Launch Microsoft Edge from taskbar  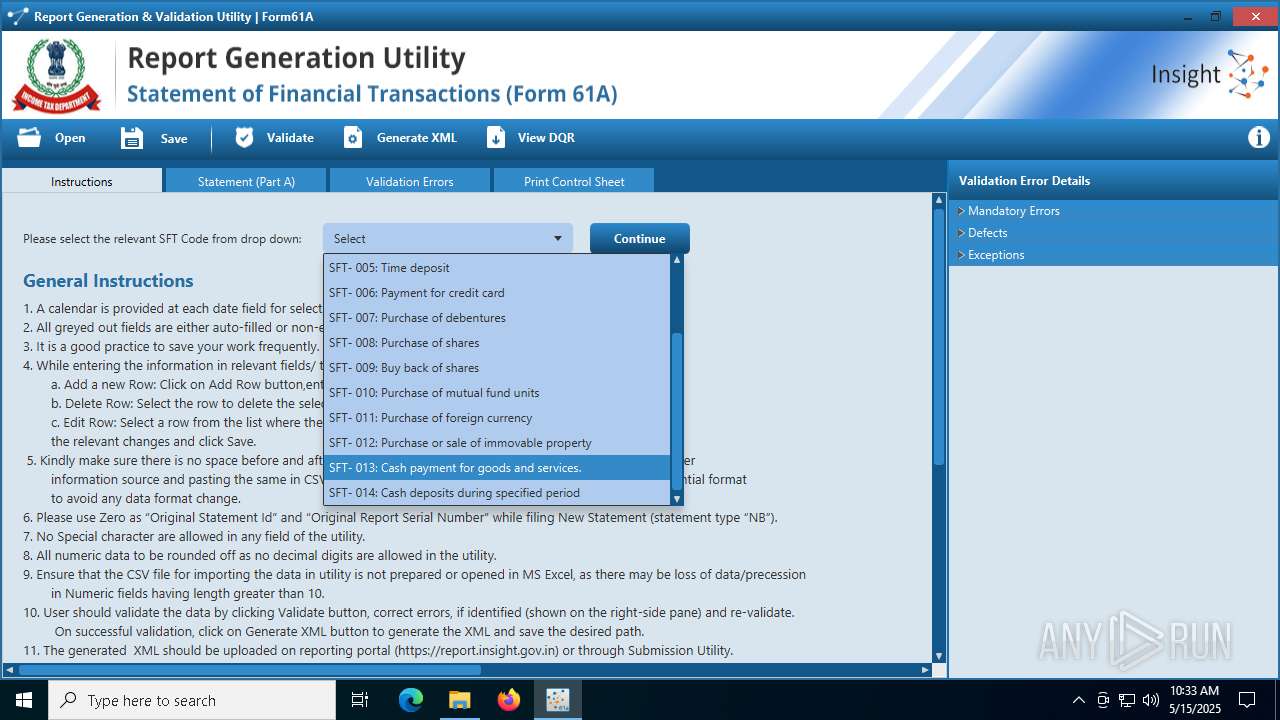(x=411, y=700)
